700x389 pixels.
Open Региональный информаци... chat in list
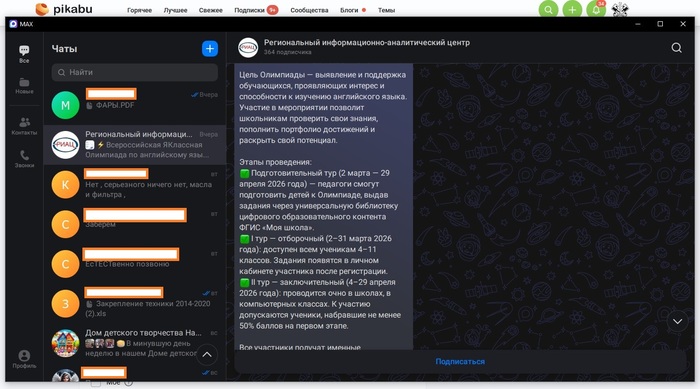tap(135, 145)
